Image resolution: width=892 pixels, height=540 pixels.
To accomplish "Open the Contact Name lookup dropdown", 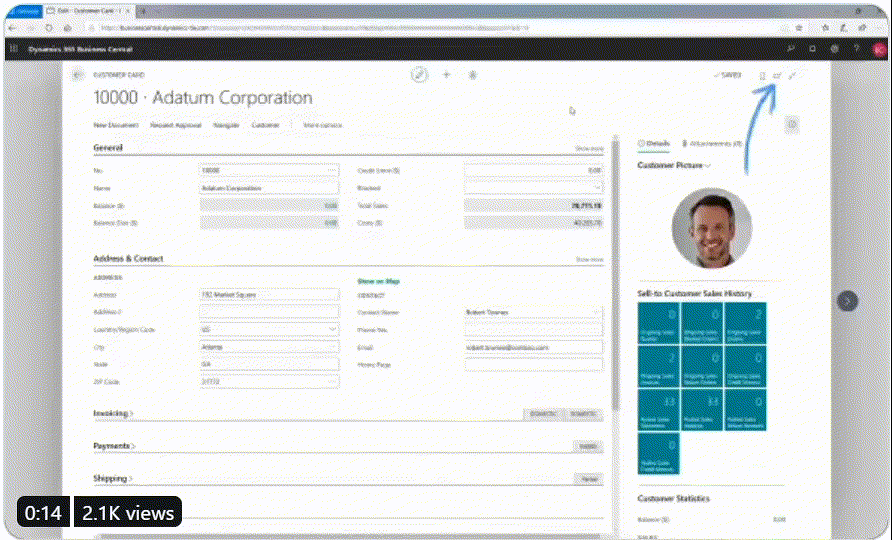I will pos(596,312).
